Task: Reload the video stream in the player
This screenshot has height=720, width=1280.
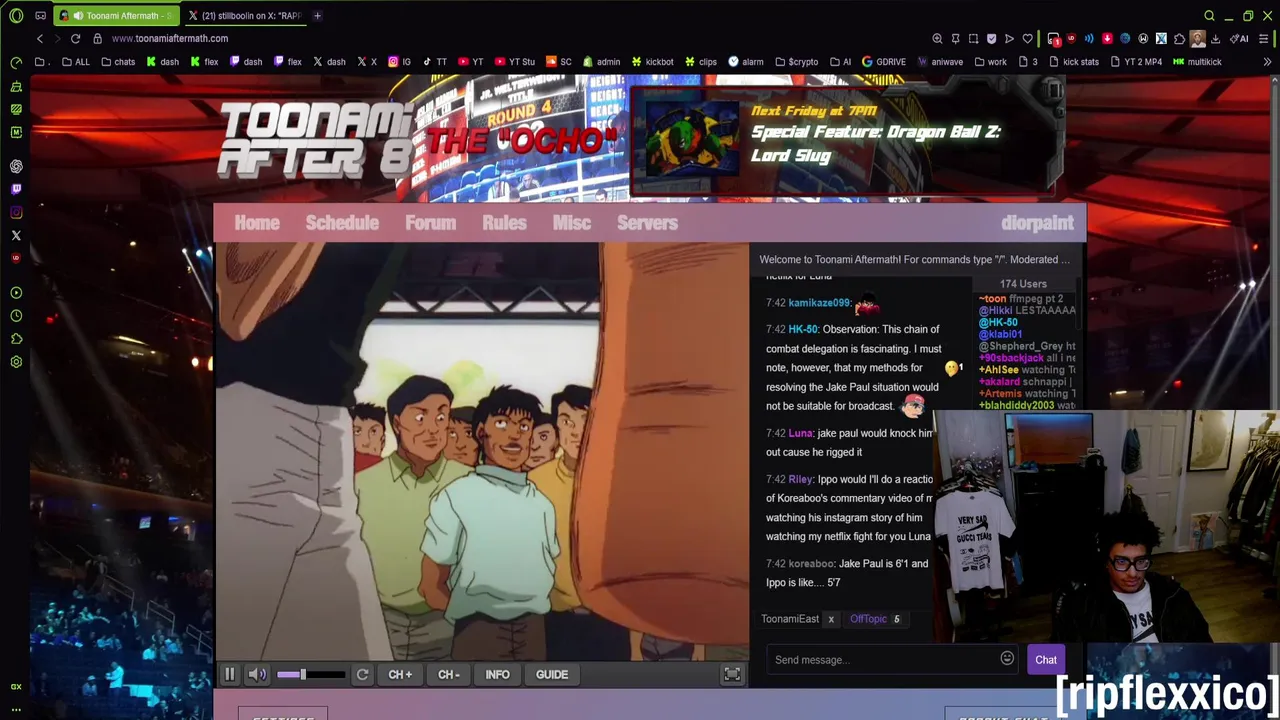Action: coord(363,675)
